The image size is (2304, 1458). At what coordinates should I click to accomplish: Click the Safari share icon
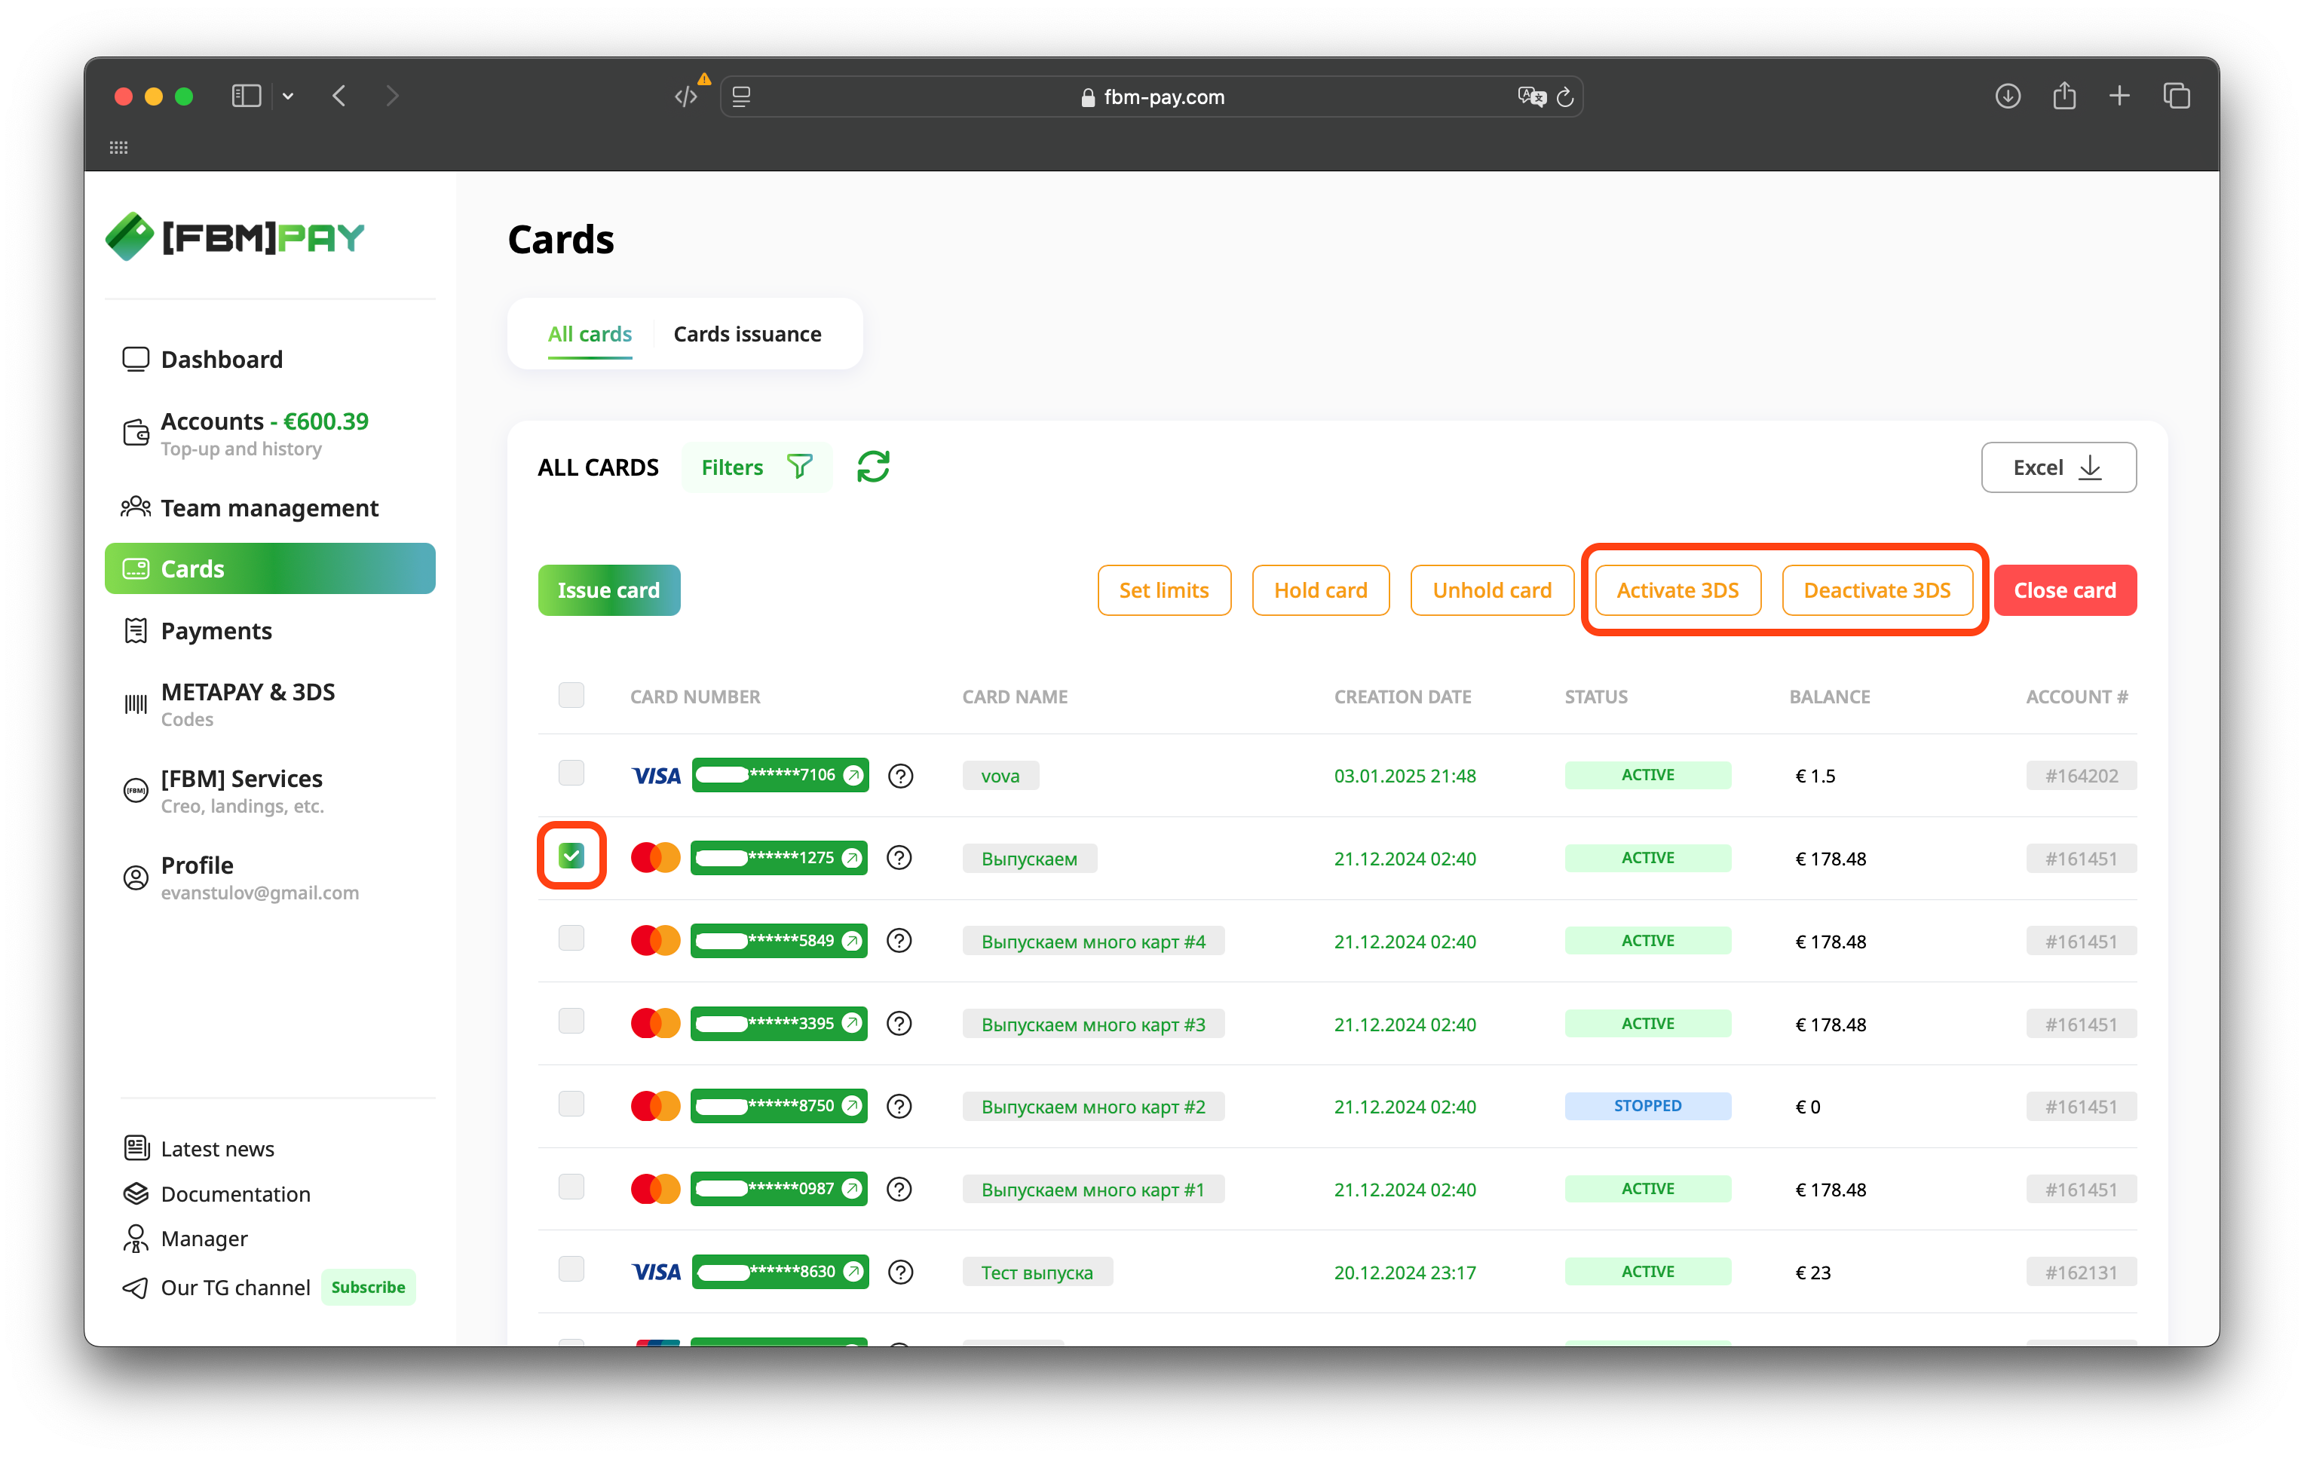(x=2064, y=97)
